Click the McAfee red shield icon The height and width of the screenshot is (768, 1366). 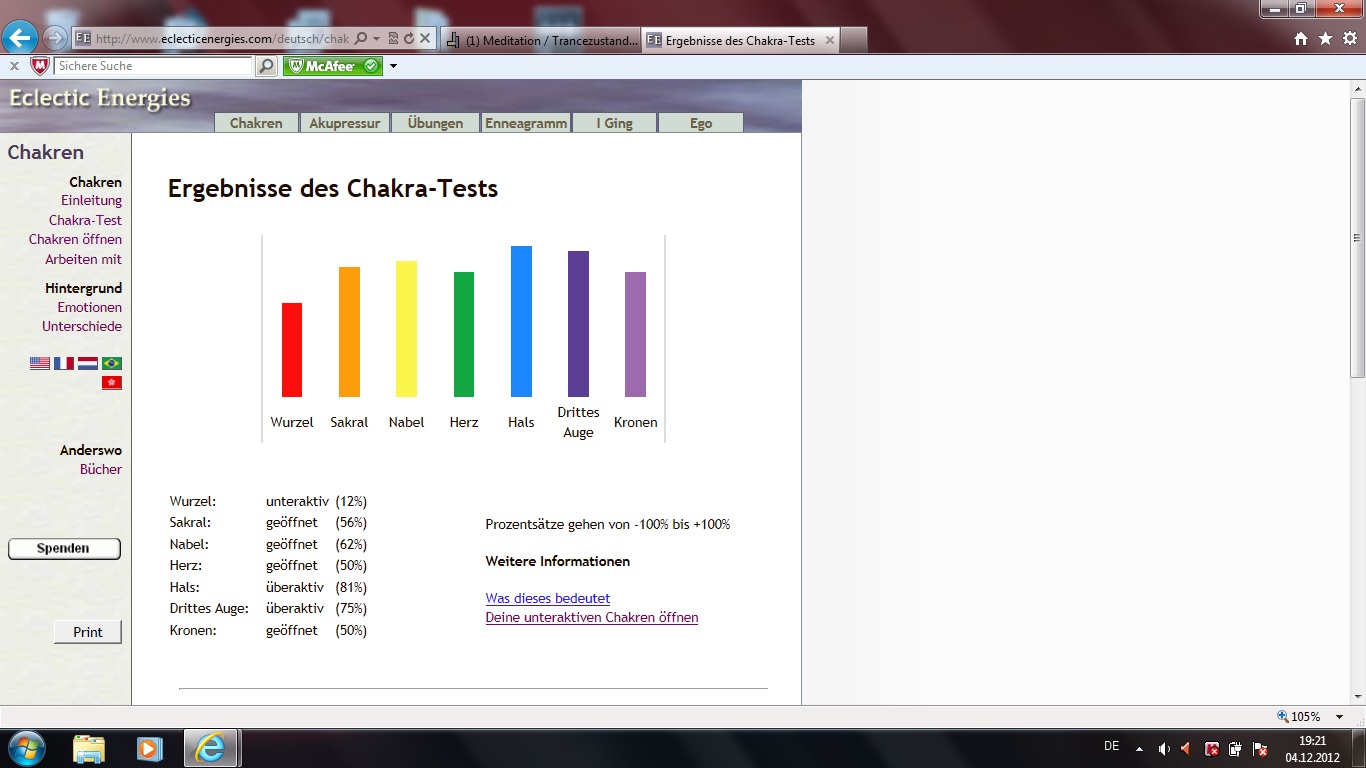pyautogui.click(x=40, y=66)
